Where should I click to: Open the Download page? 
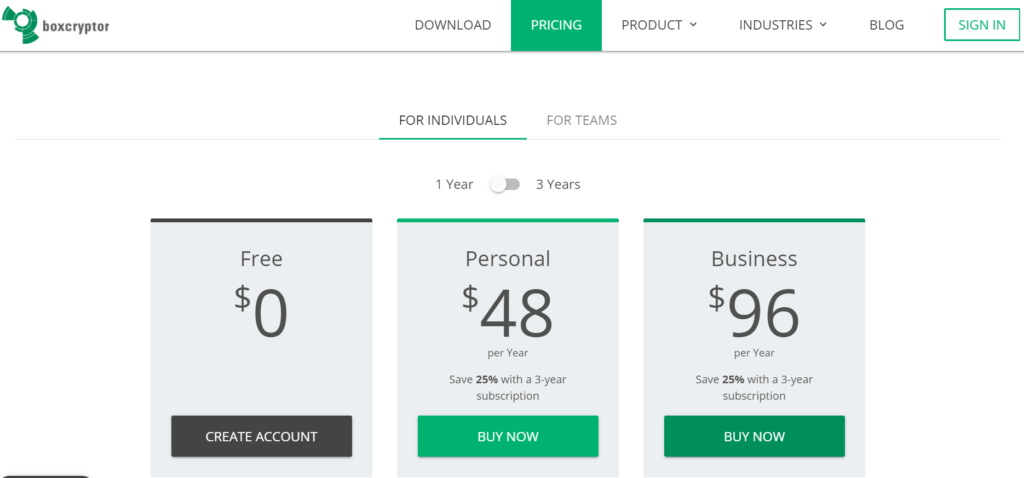[453, 25]
